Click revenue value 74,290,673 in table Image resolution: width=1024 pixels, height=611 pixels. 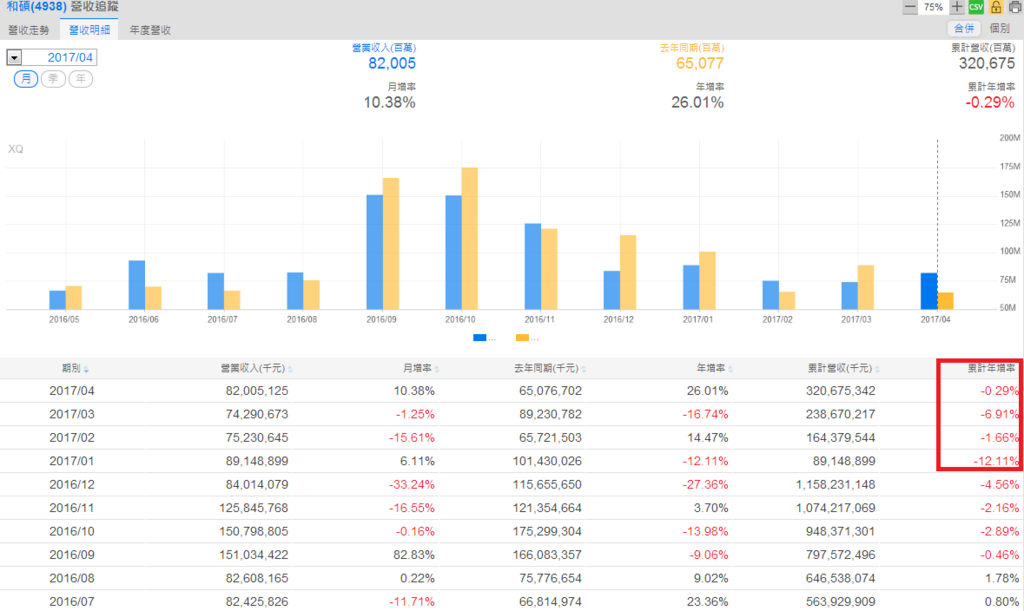(257, 415)
